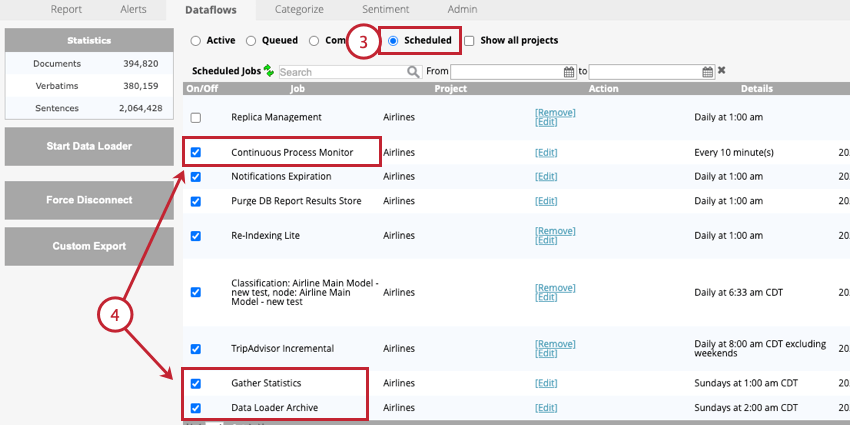This screenshot has width=850, height=425.
Task: Click Edit link for Continuous Process Monitor
Action: (x=546, y=153)
